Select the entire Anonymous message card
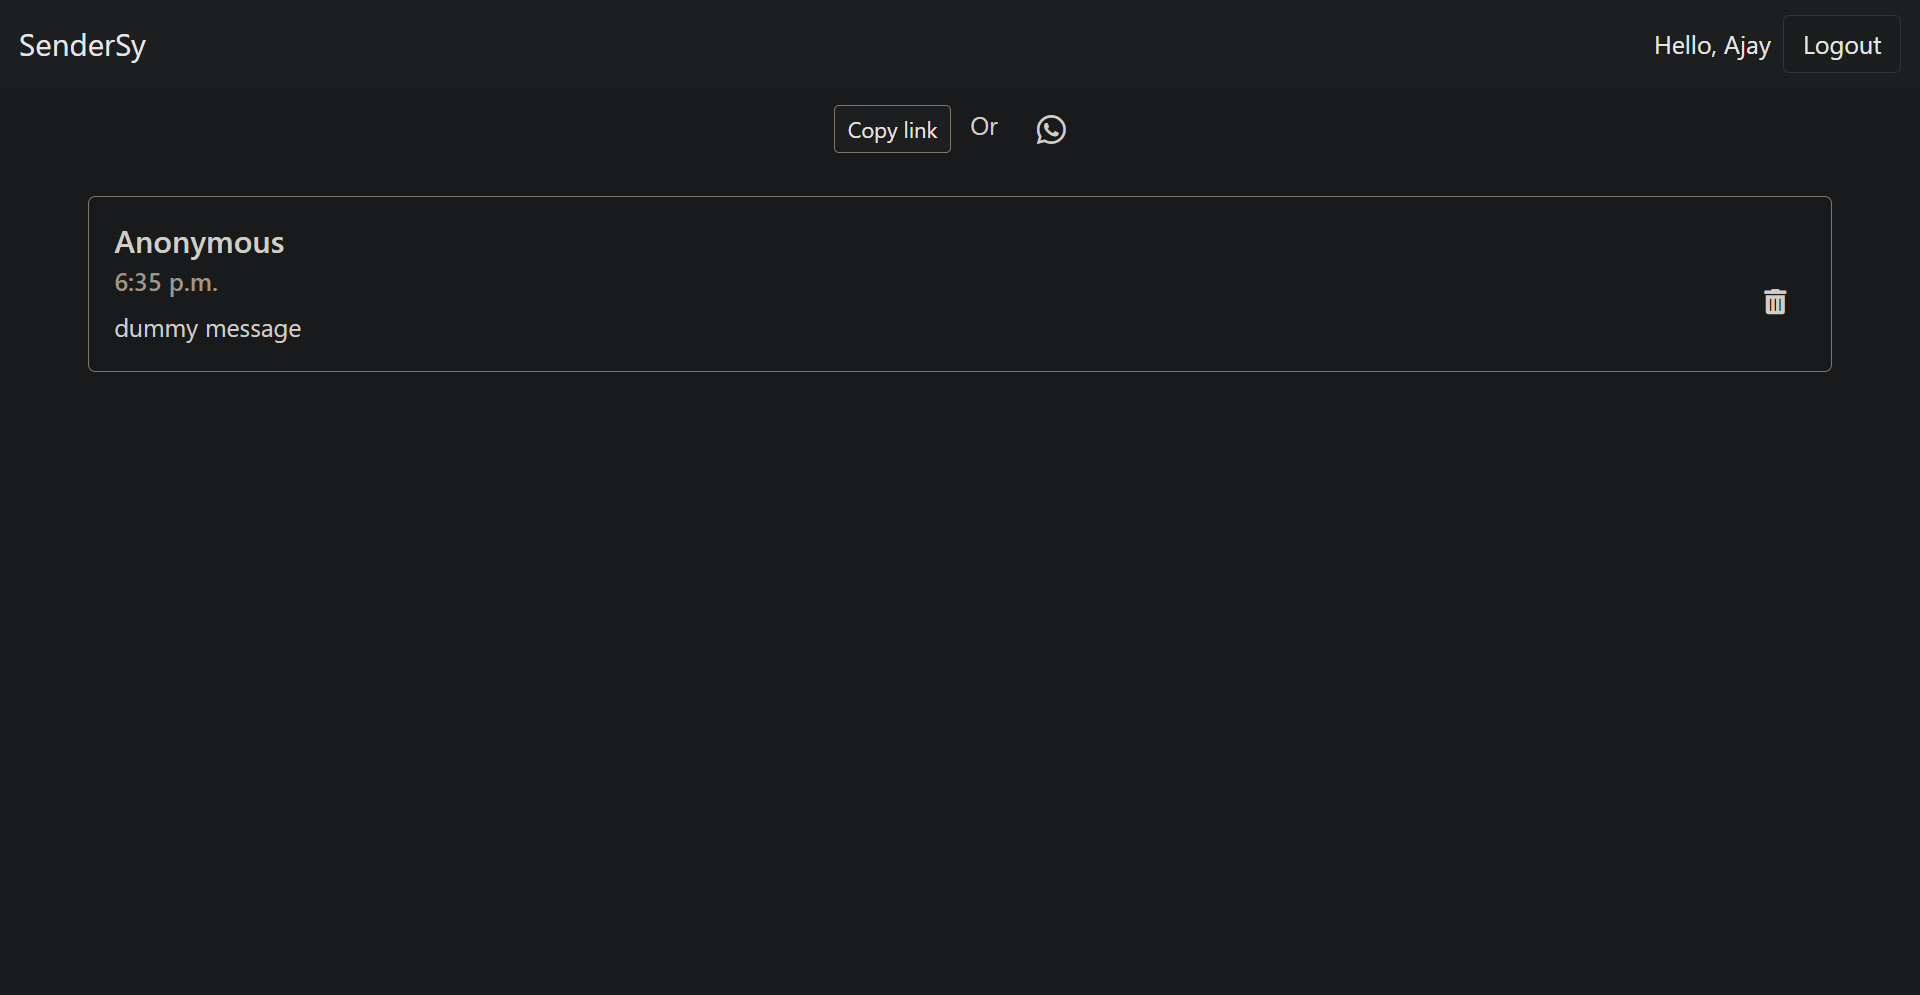 [x=960, y=283]
